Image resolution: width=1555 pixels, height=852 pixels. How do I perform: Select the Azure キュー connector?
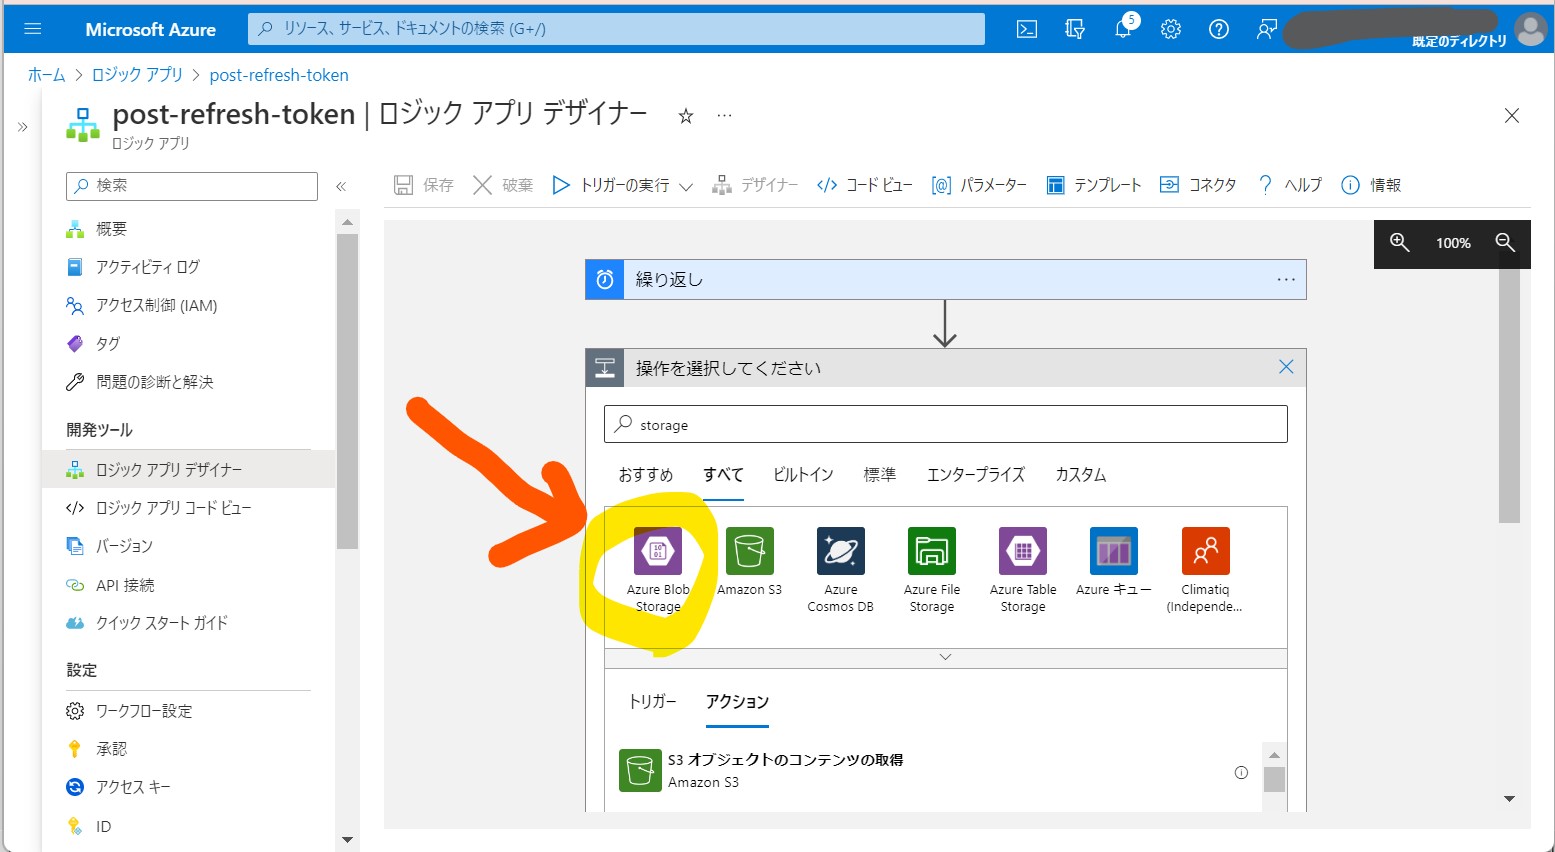click(1114, 562)
